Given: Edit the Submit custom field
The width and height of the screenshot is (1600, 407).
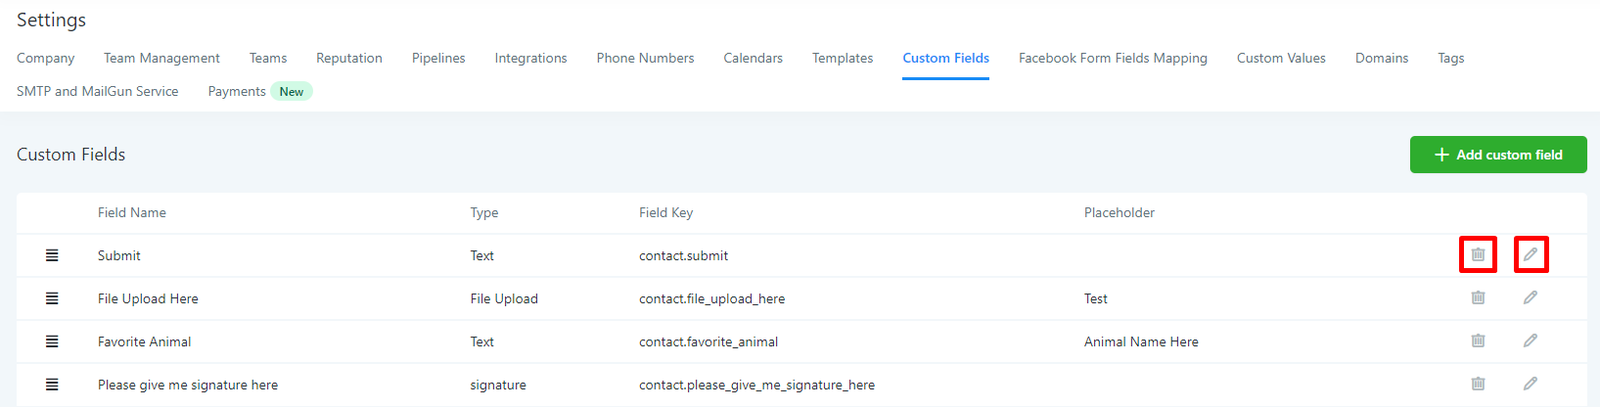Looking at the screenshot, I should 1530,255.
